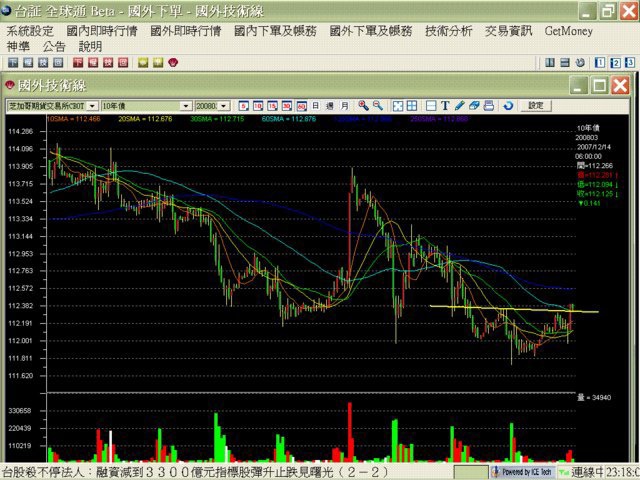
Task: Click the red 回 toolbar icon
Action: [x=123, y=62]
